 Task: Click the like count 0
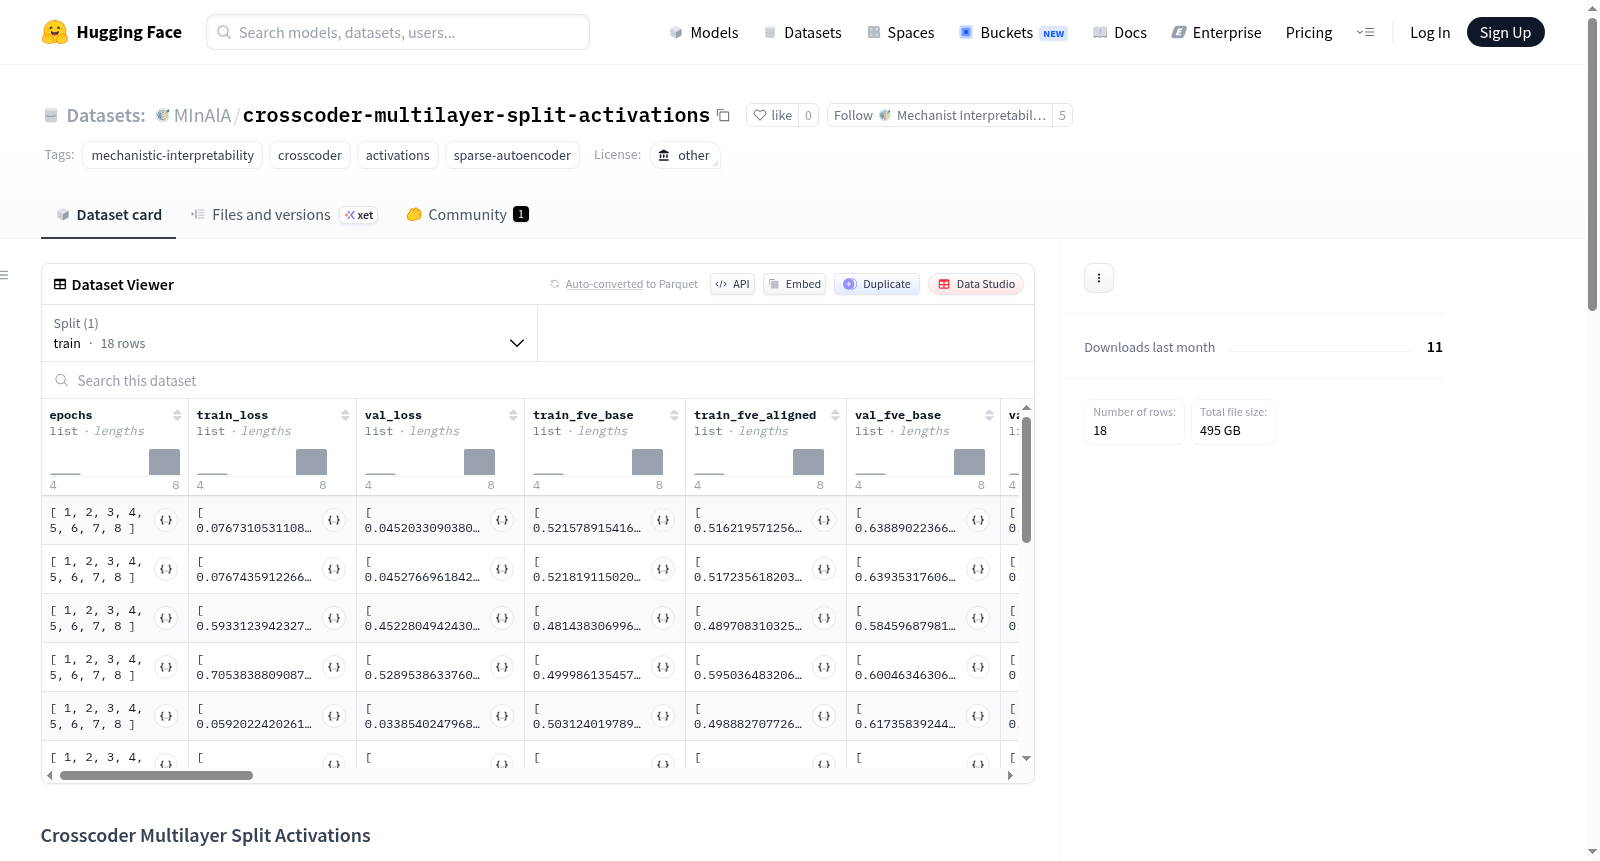808,115
